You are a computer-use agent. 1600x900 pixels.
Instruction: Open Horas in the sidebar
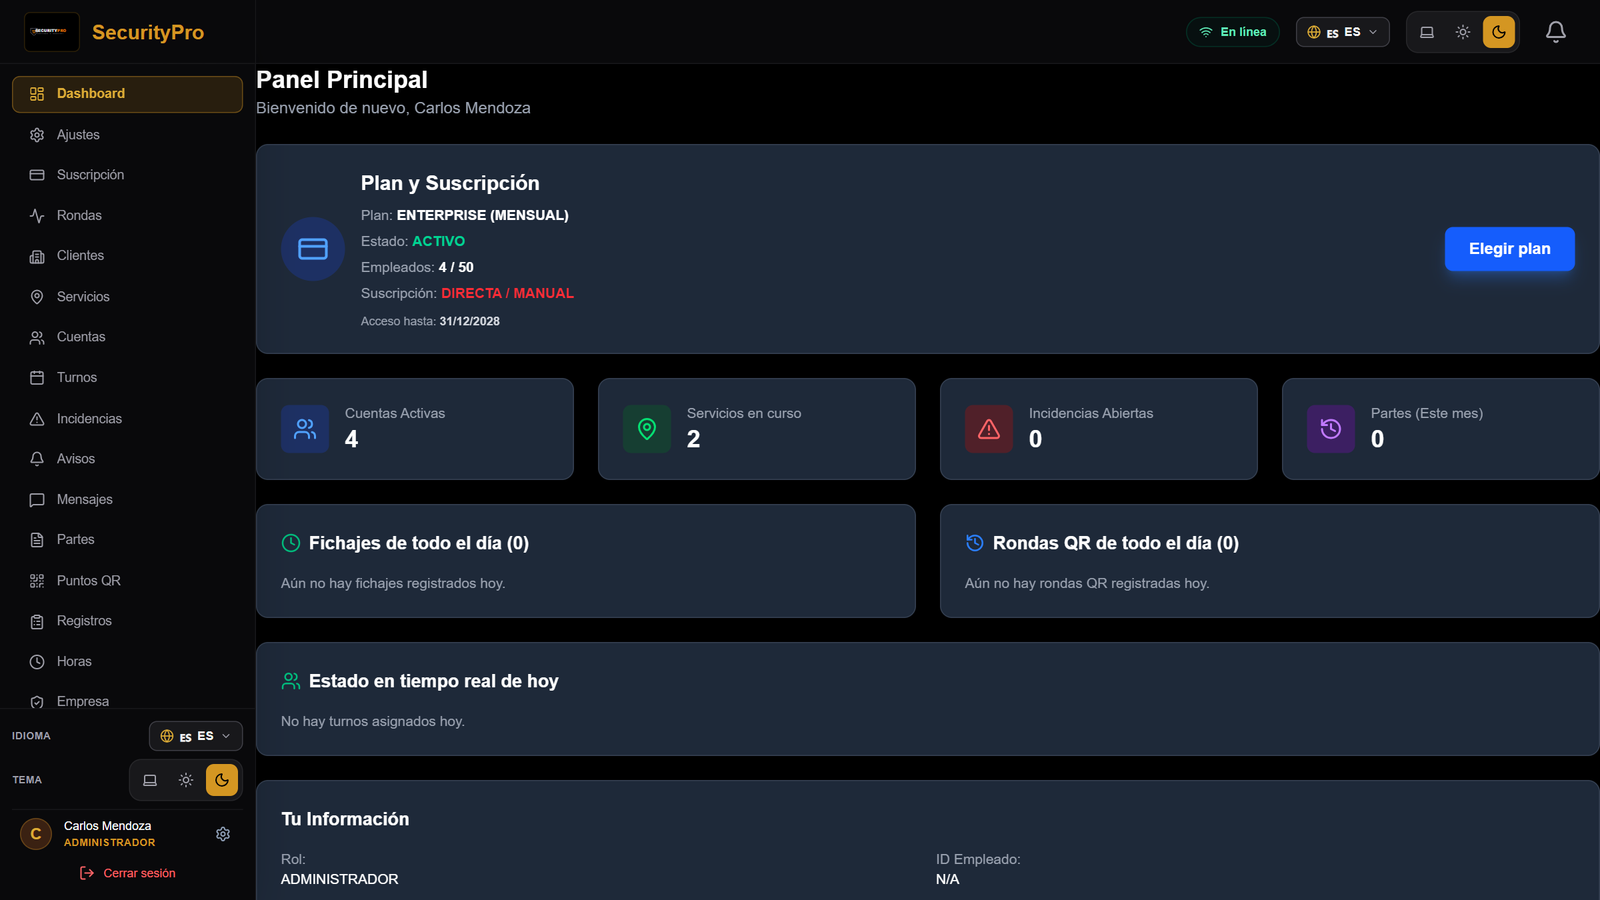(127, 662)
